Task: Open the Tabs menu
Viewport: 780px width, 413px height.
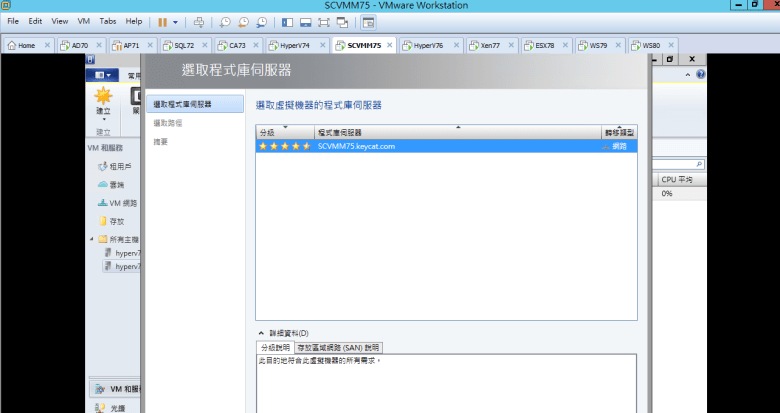Action: (x=108, y=21)
